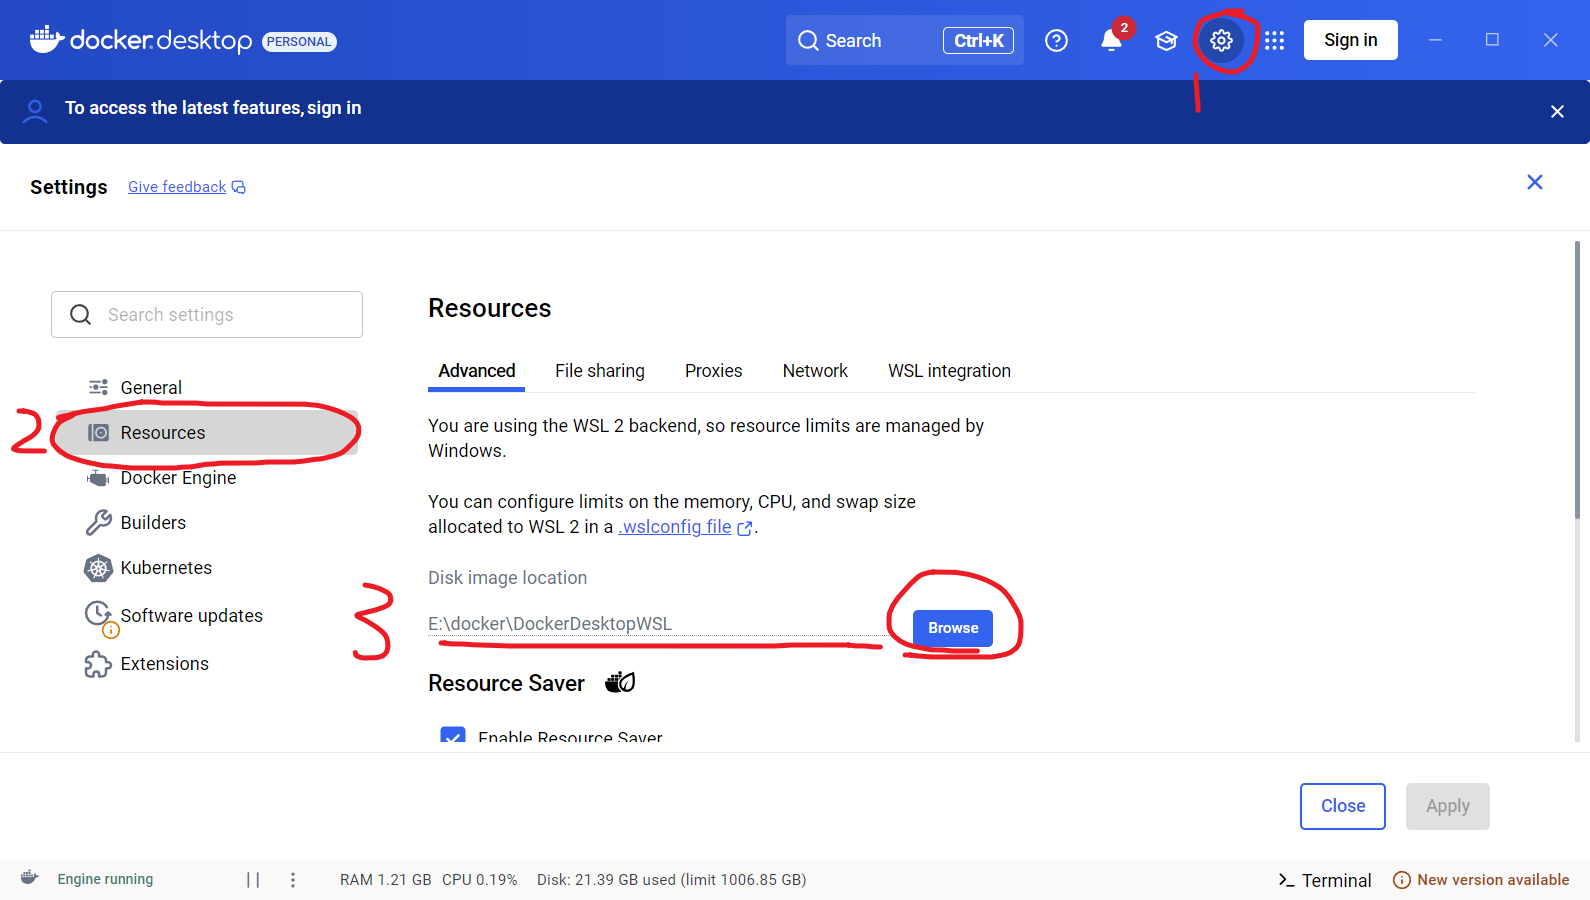Screen dimensions: 1590x900
Task: Click the Builders wrench icon
Action: (98, 522)
